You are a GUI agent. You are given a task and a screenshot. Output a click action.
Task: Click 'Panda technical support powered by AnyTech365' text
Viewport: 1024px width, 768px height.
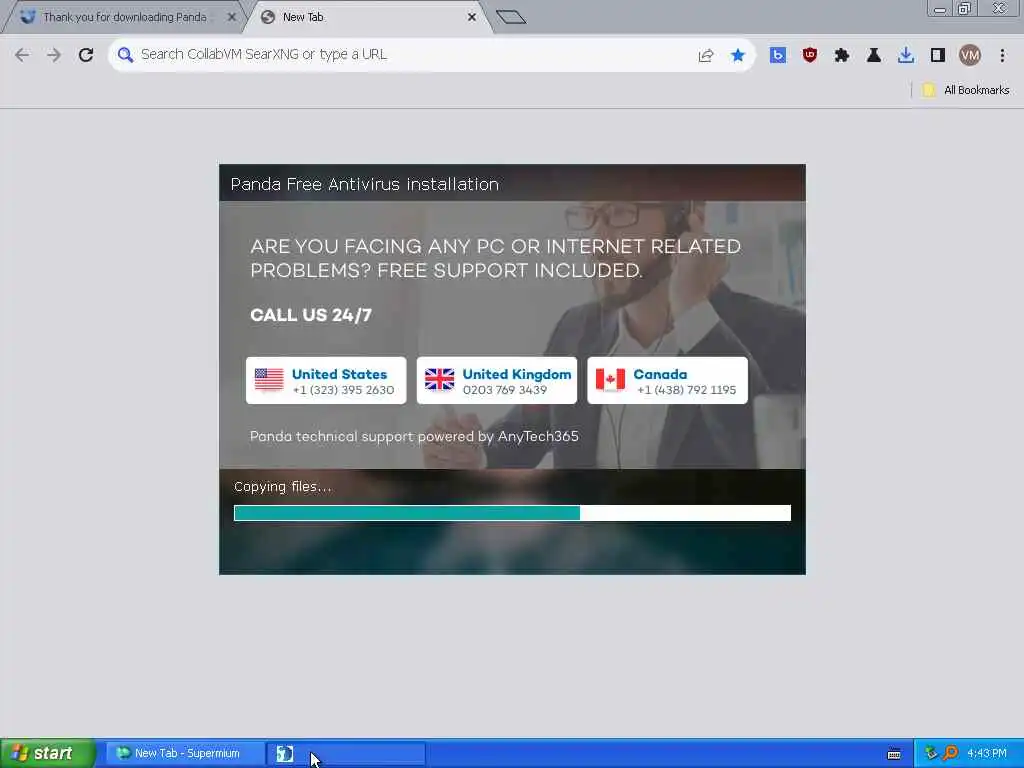[x=414, y=436]
